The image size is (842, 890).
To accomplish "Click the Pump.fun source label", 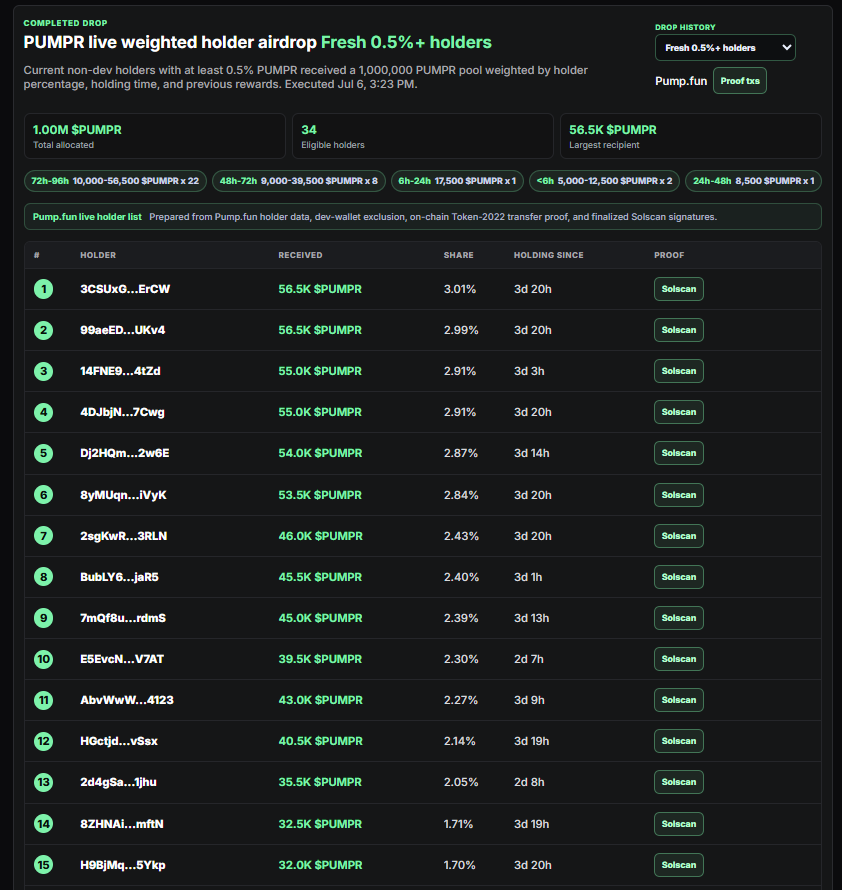I will point(681,81).
